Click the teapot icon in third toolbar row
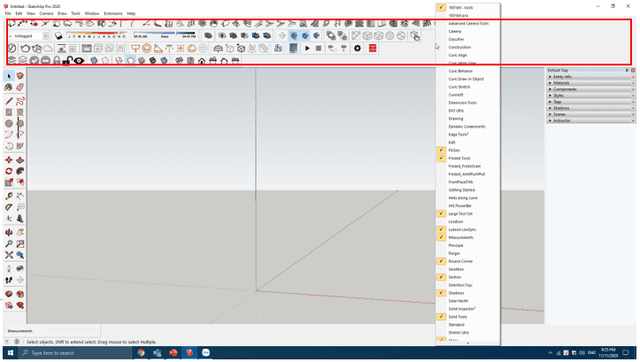The image size is (640, 362). tap(25, 49)
